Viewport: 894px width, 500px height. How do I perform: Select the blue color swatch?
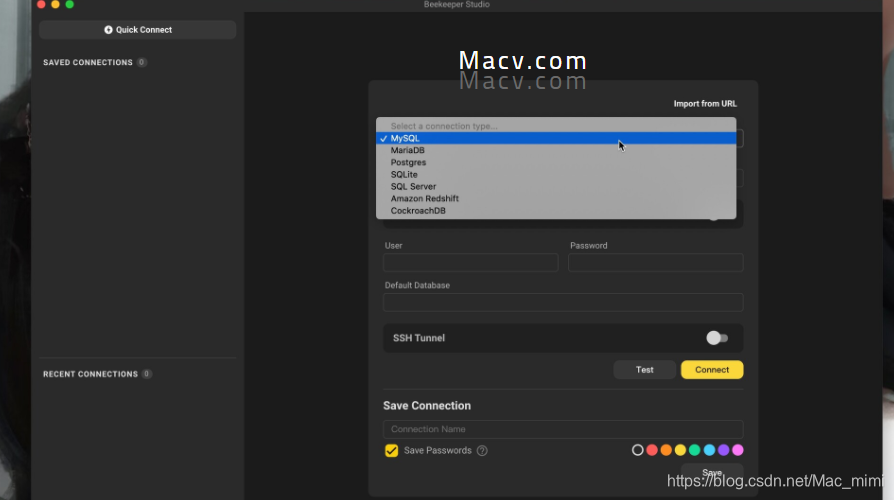click(709, 450)
